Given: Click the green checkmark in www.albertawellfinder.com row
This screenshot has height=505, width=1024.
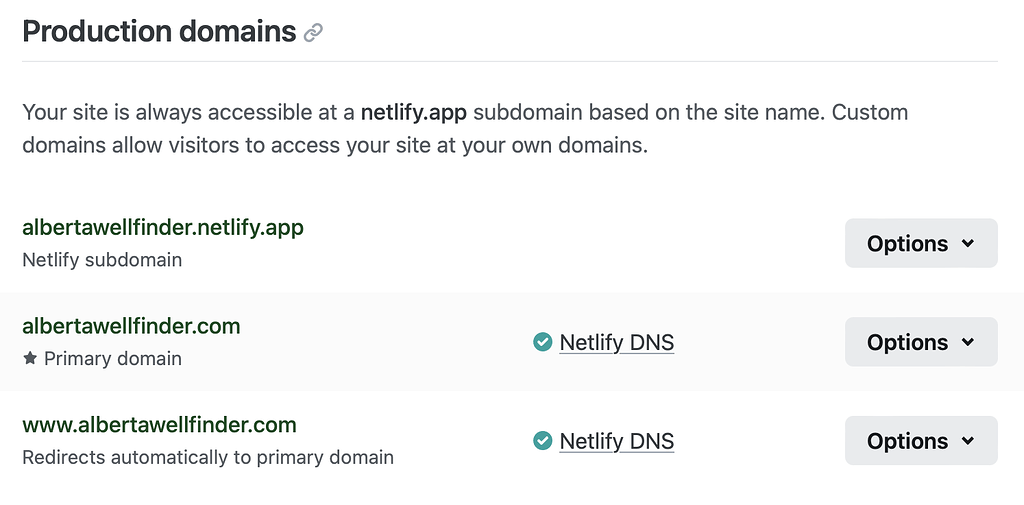Looking at the screenshot, I should pyautogui.click(x=543, y=441).
